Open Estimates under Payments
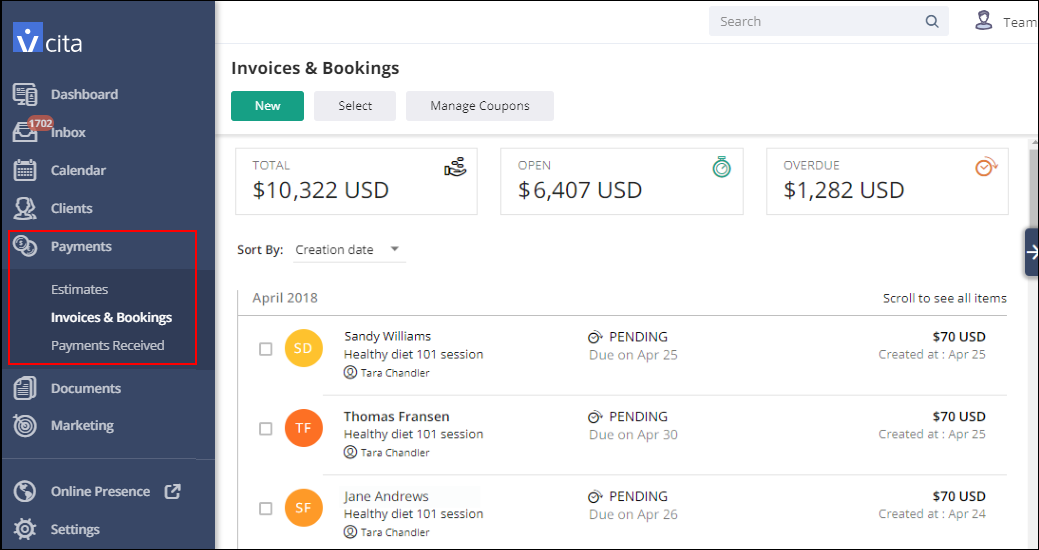 (x=80, y=289)
